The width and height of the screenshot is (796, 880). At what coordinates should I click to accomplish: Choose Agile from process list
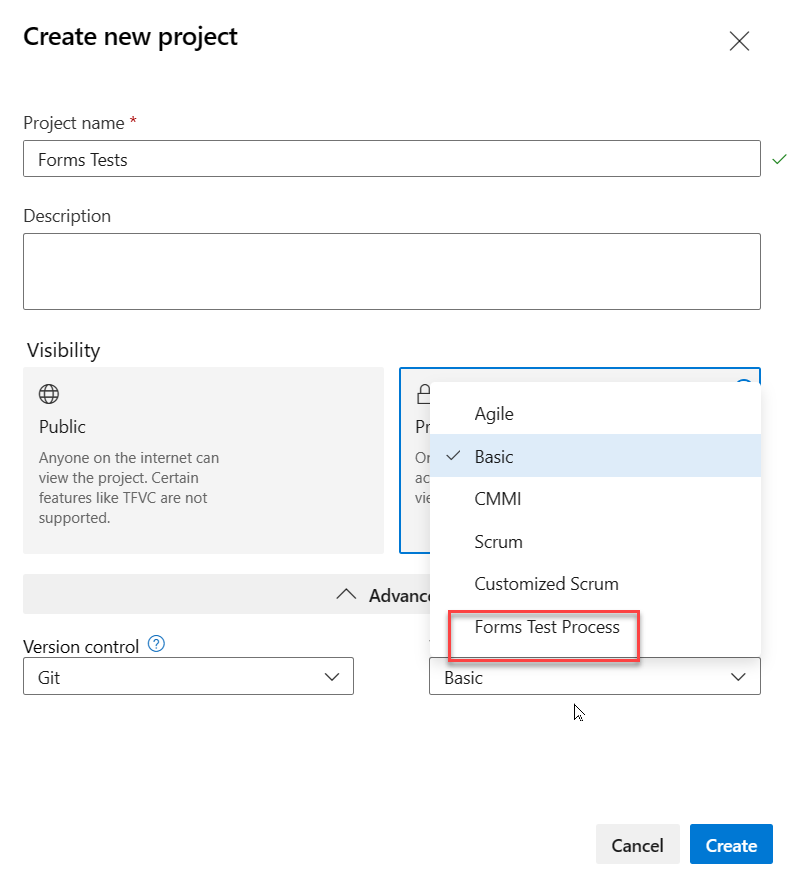[494, 413]
